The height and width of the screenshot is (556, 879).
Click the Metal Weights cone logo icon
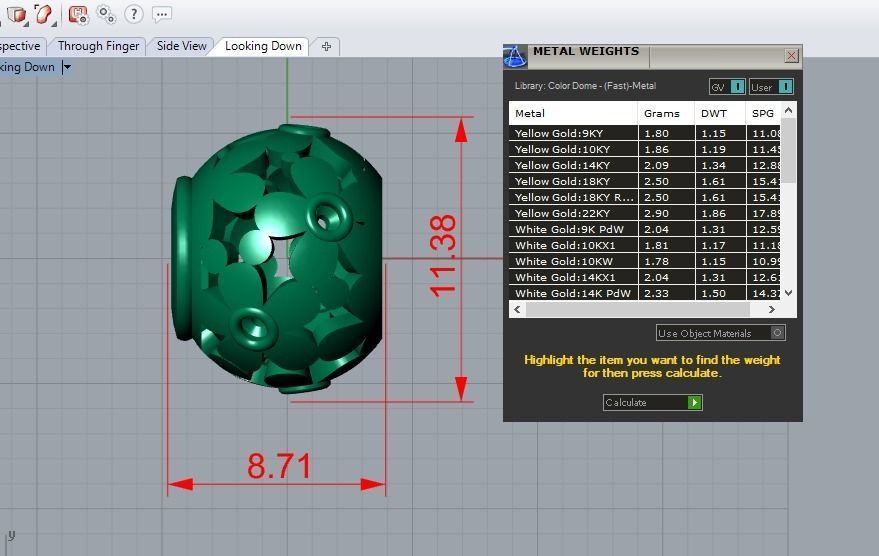click(x=515, y=55)
